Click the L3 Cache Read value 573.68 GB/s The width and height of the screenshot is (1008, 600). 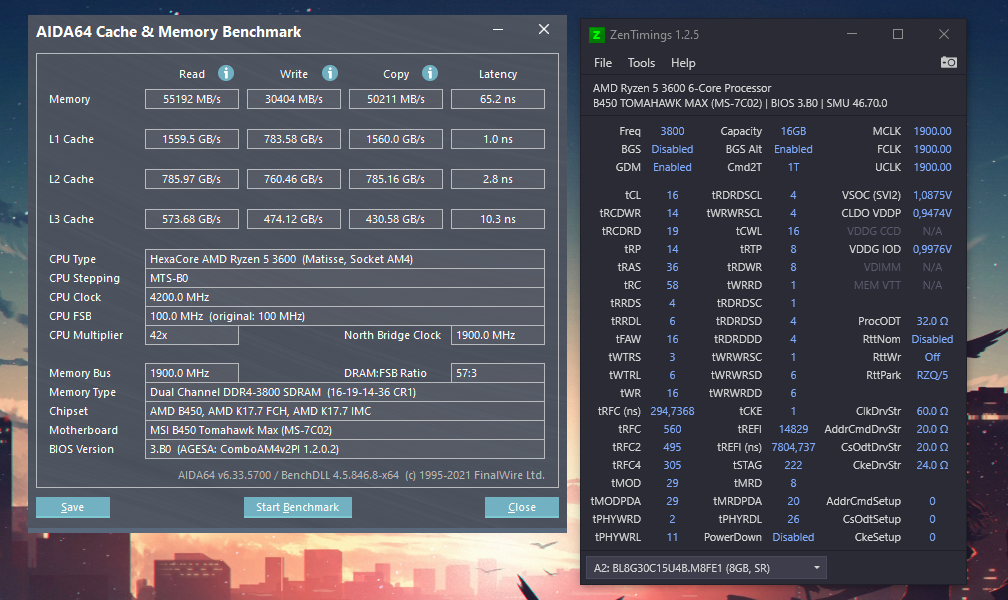(192, 219)
